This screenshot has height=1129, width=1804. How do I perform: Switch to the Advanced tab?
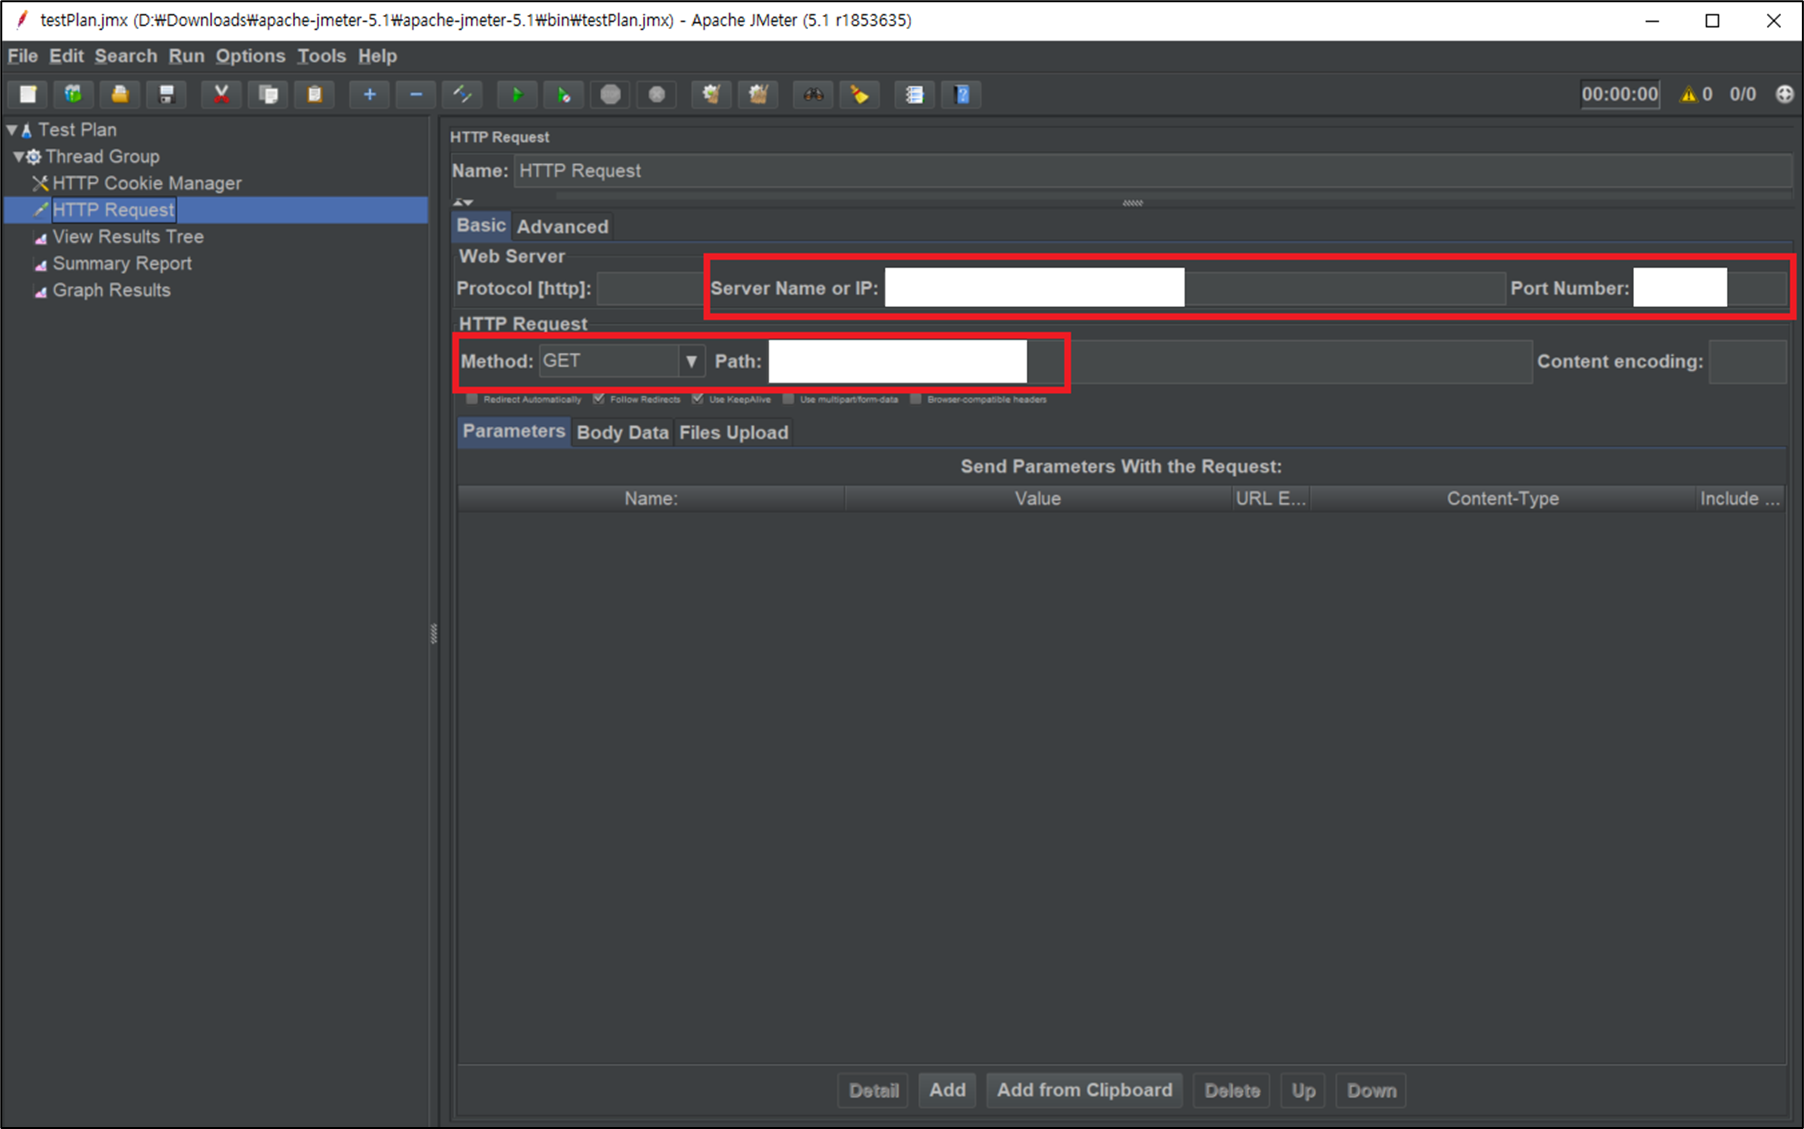[562, 226]
